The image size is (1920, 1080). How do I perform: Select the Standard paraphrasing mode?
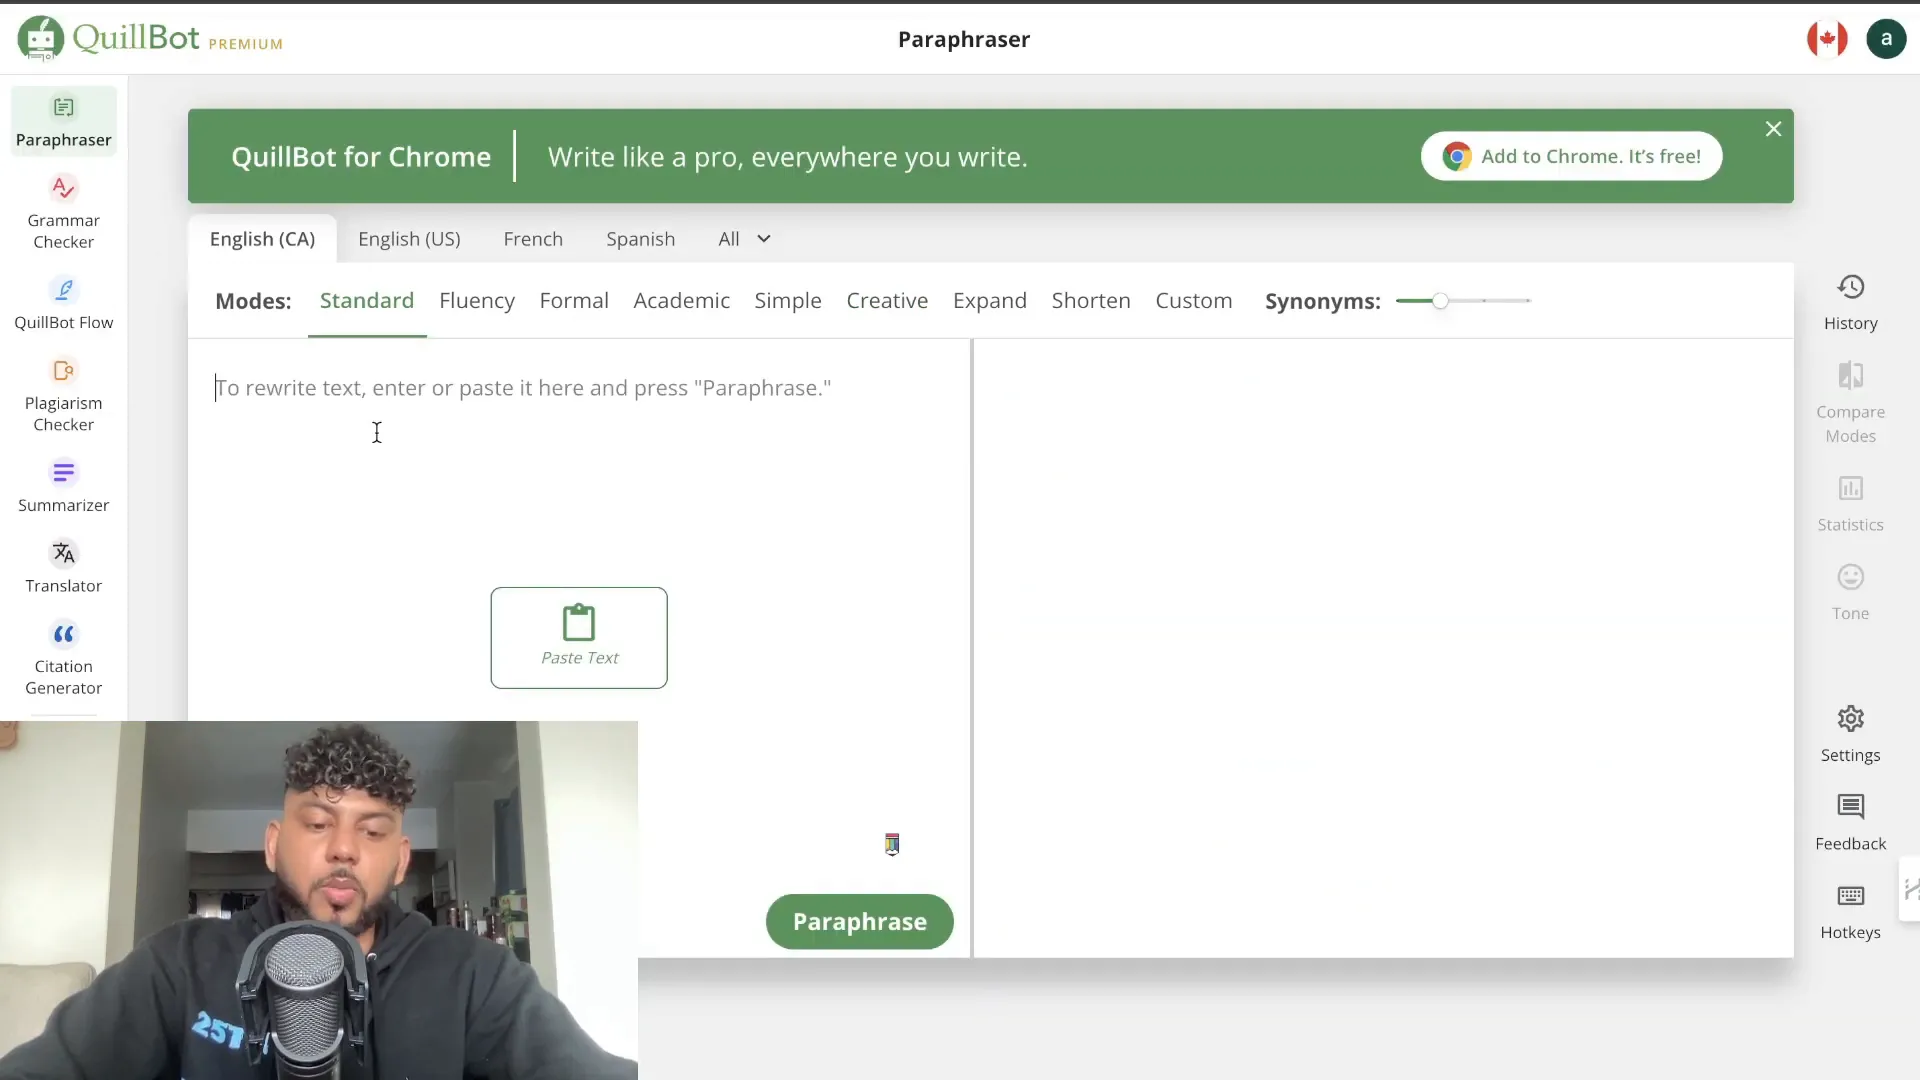click(x=367, y=299)
